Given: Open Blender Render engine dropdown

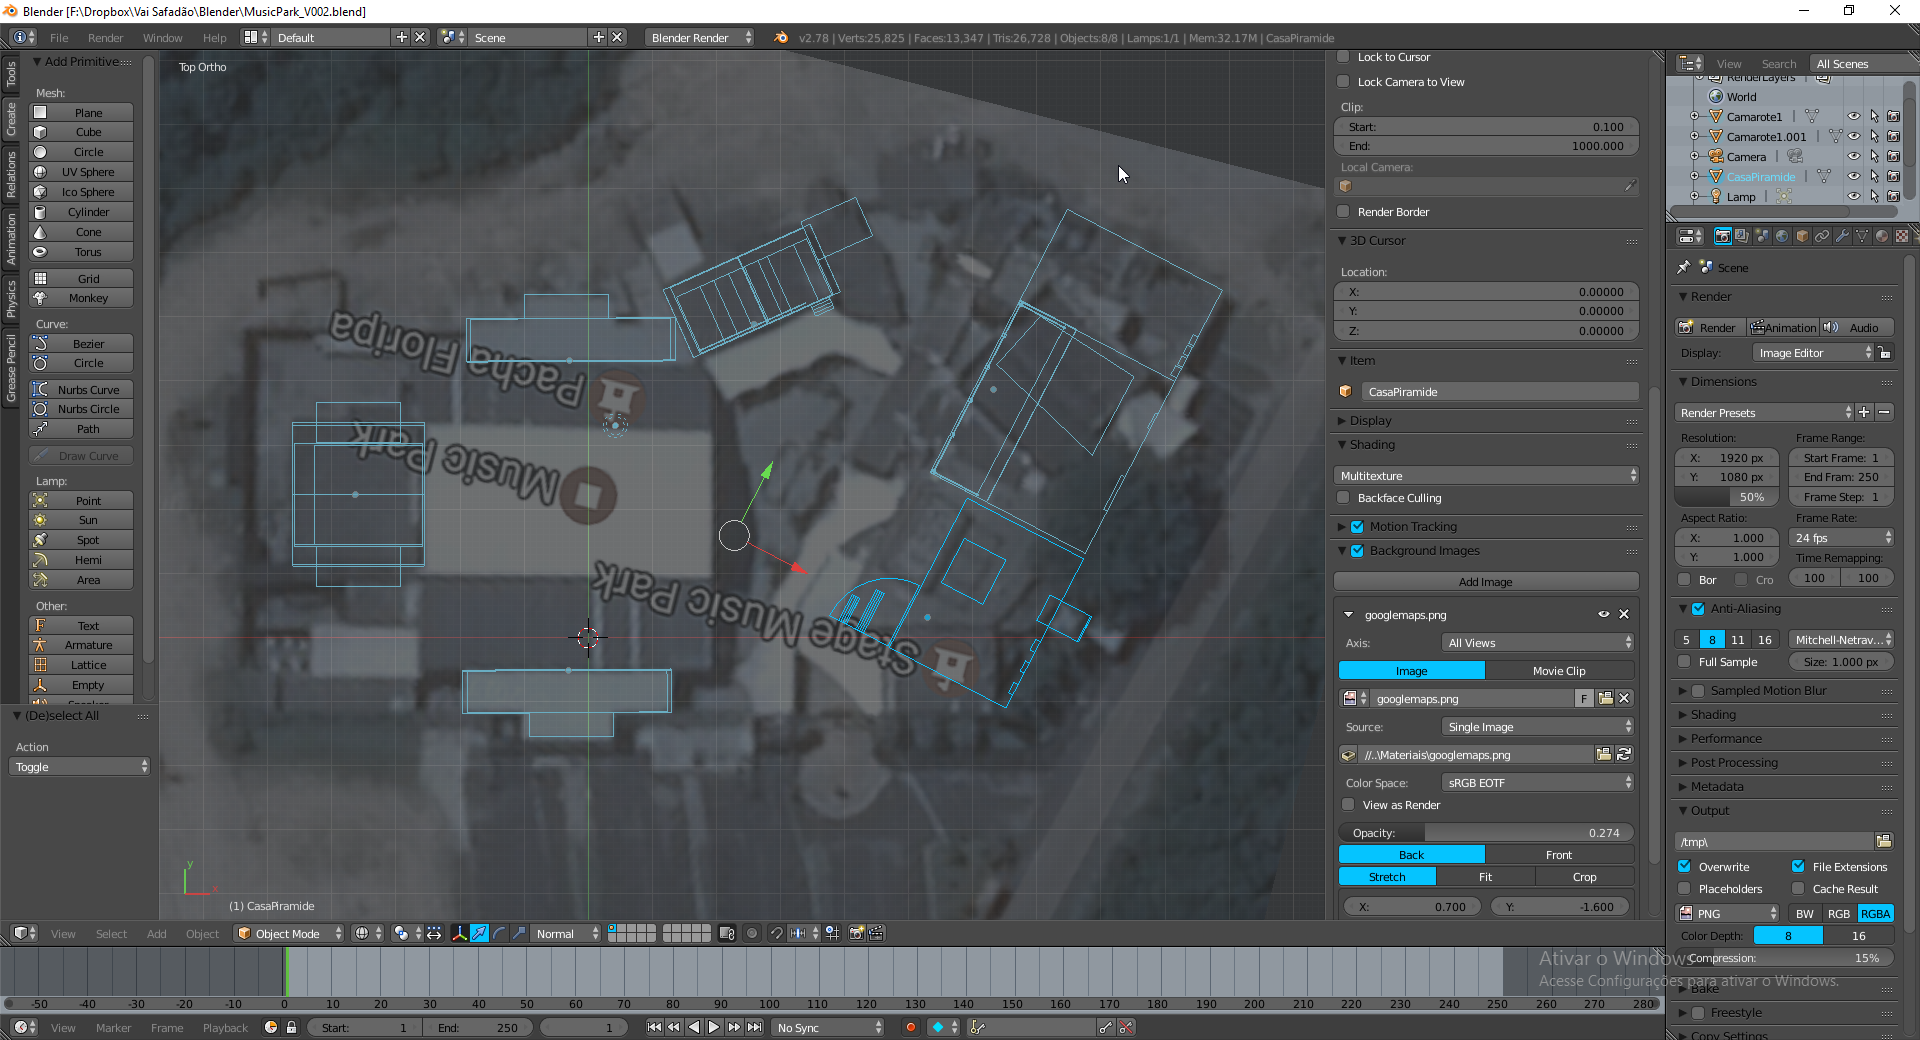Looking at the screenshot, I should (700, 37).
